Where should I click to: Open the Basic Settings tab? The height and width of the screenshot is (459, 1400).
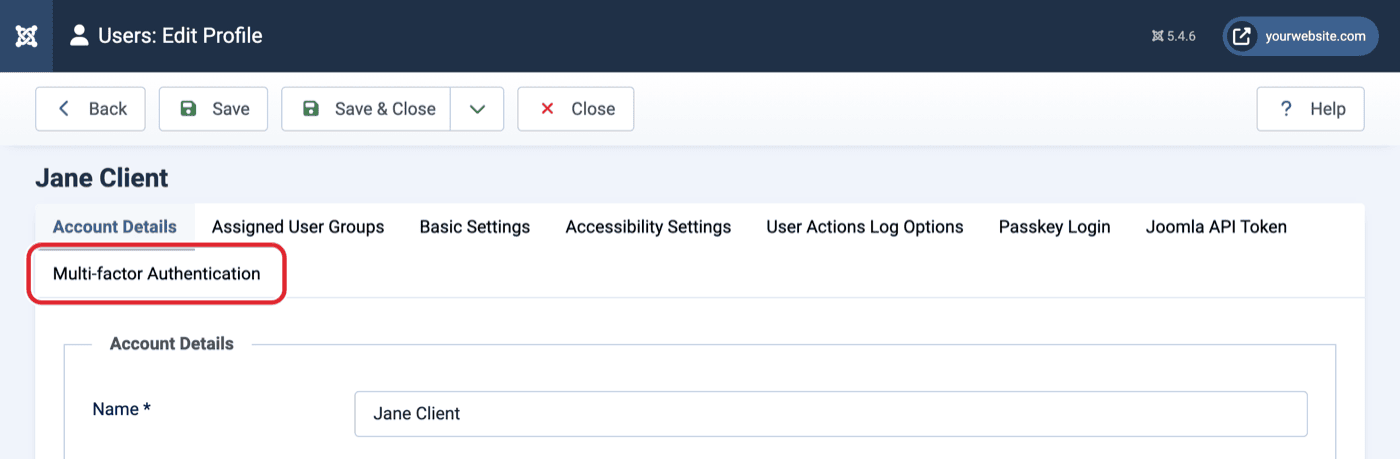click(475, 227)
